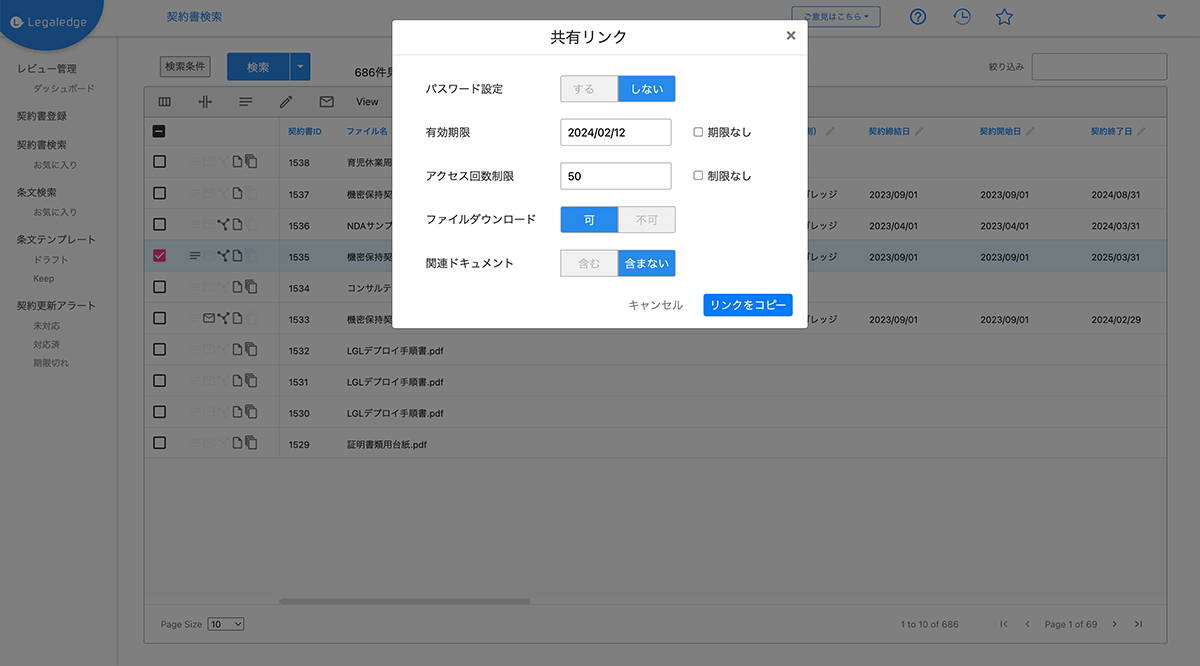The width and height of the screenshot is (1200, 666).
Task: Open 未対応 under 契約更新アラート
Action: [x=45, y=326]
